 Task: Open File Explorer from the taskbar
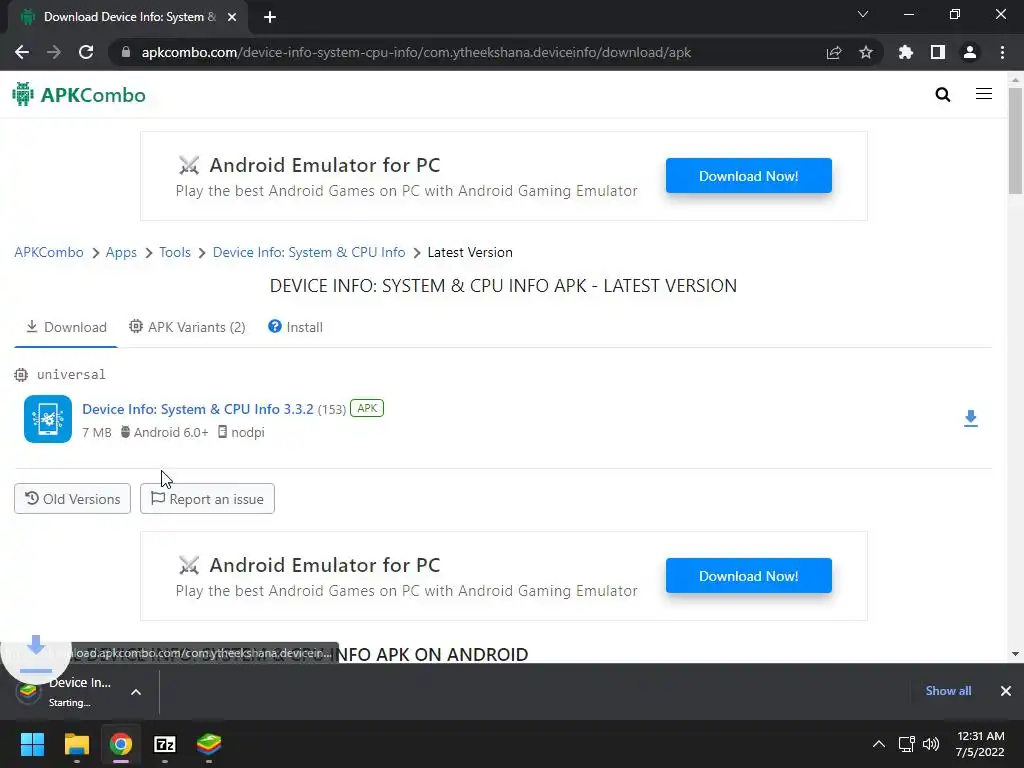click(x=76, y=744)
